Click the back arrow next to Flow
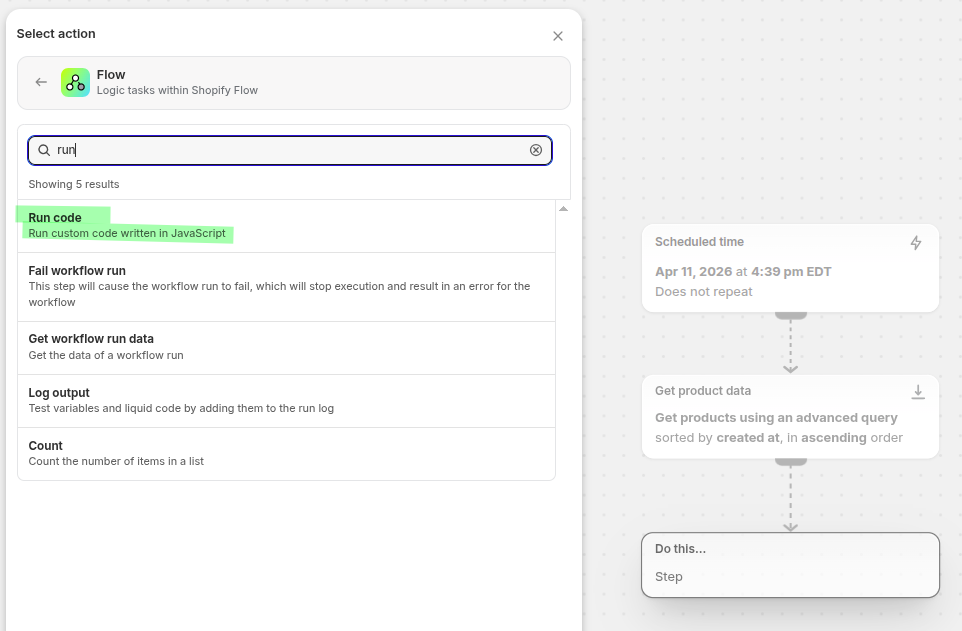The height and width of the screenshot is (631, 962). [x=41, y=82]
